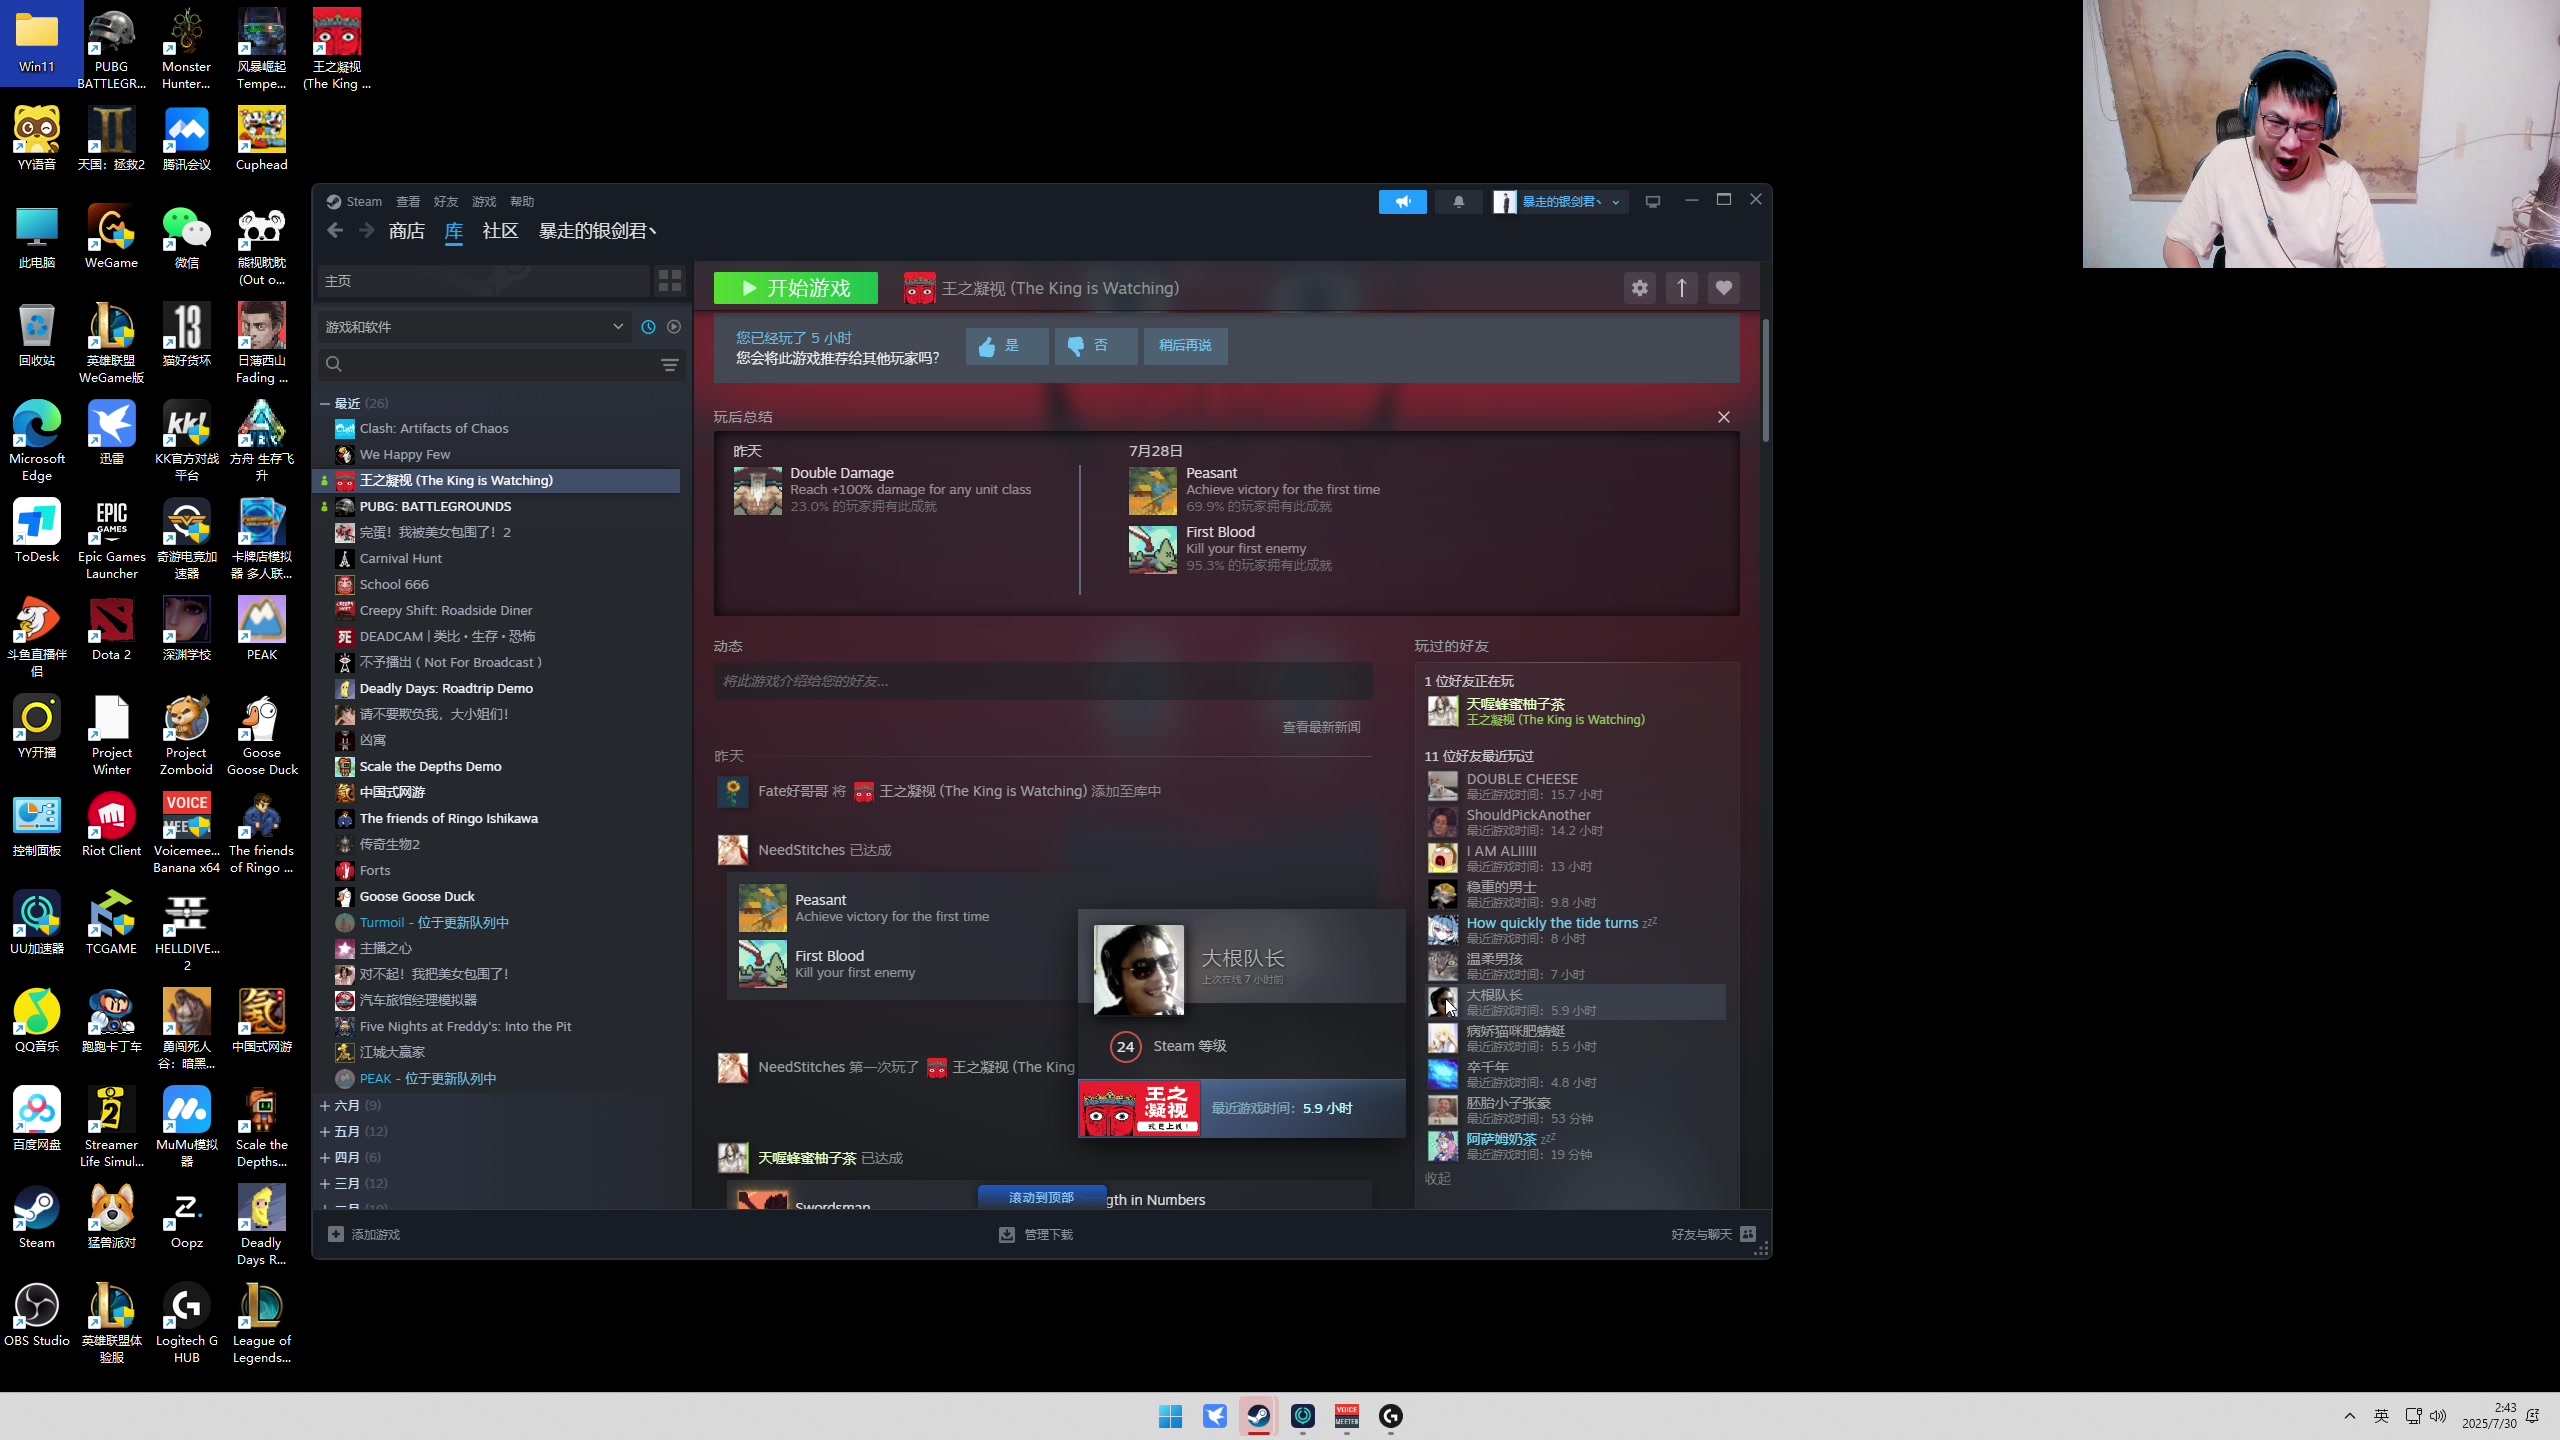
Task: Collapse friends list with 收起
Action: click(x=1437, y=1179)
